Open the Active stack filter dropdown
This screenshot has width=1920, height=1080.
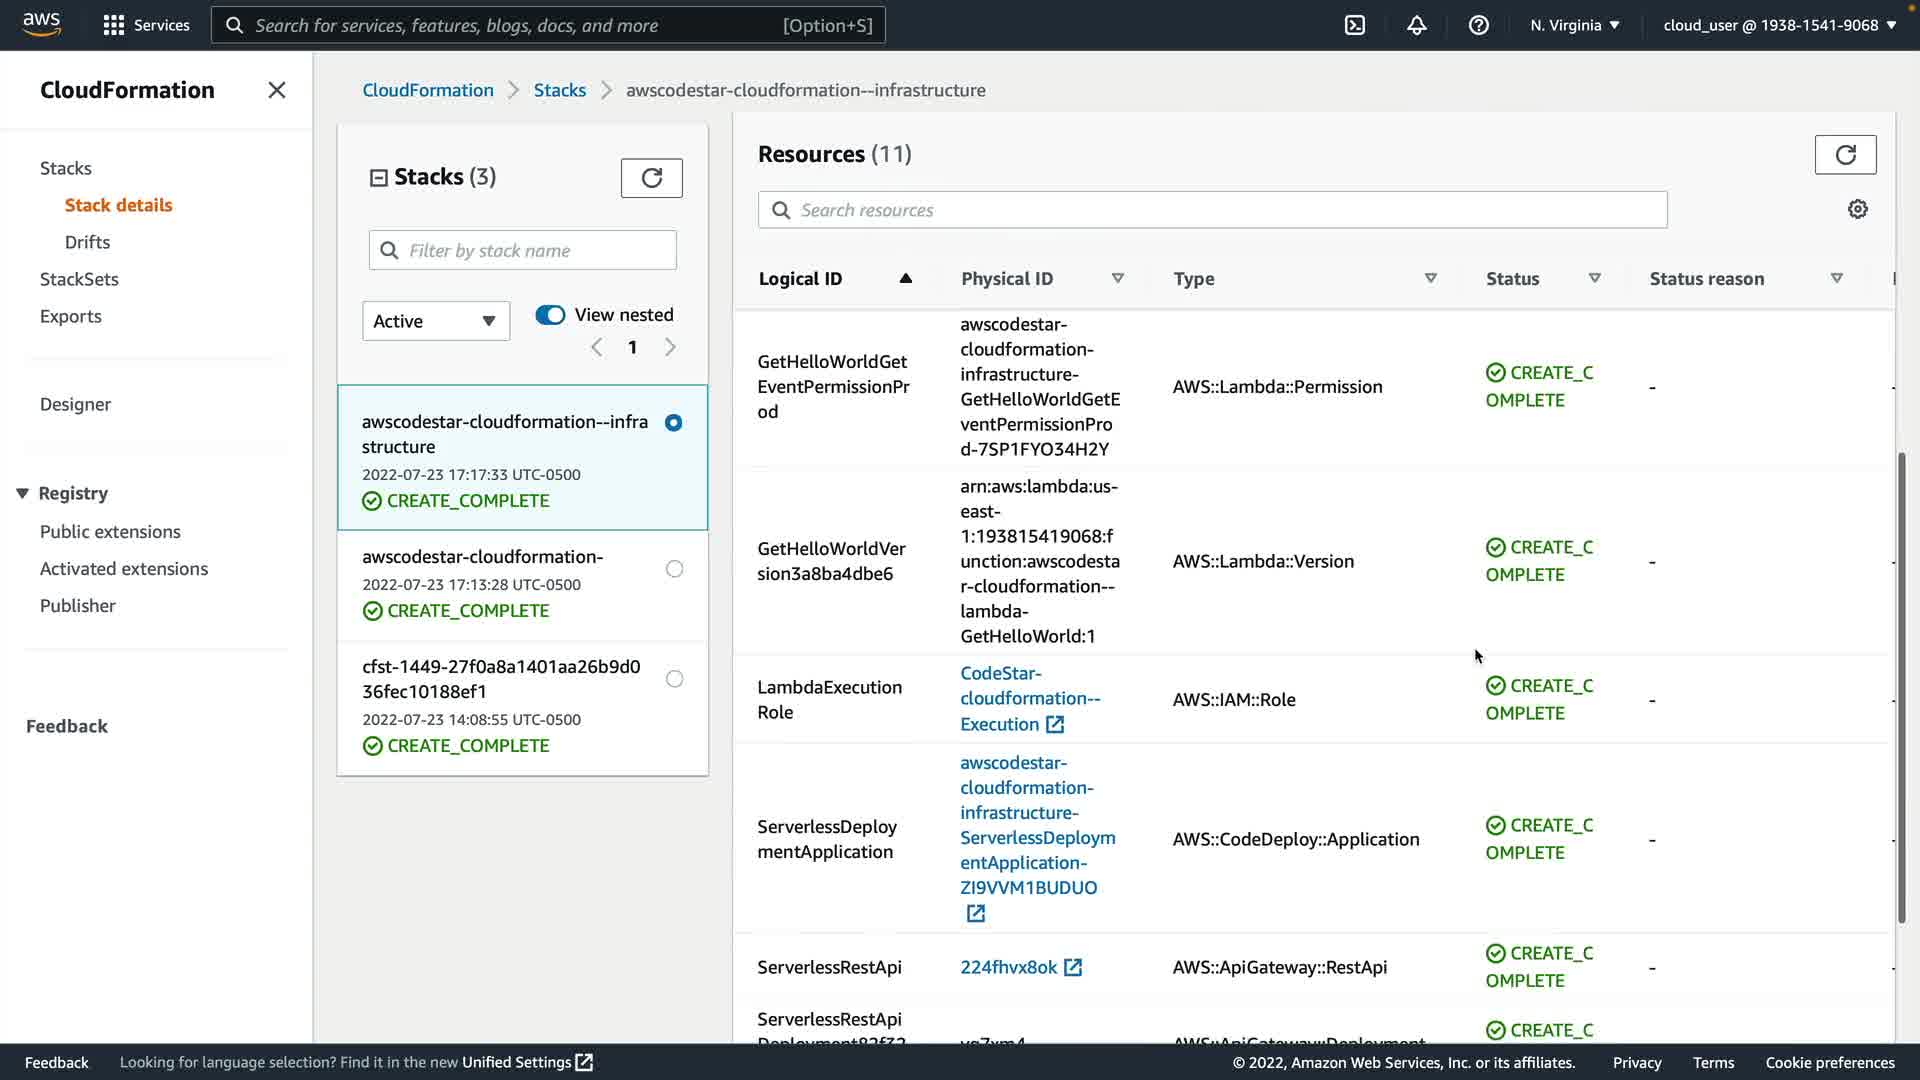point(435,321)
